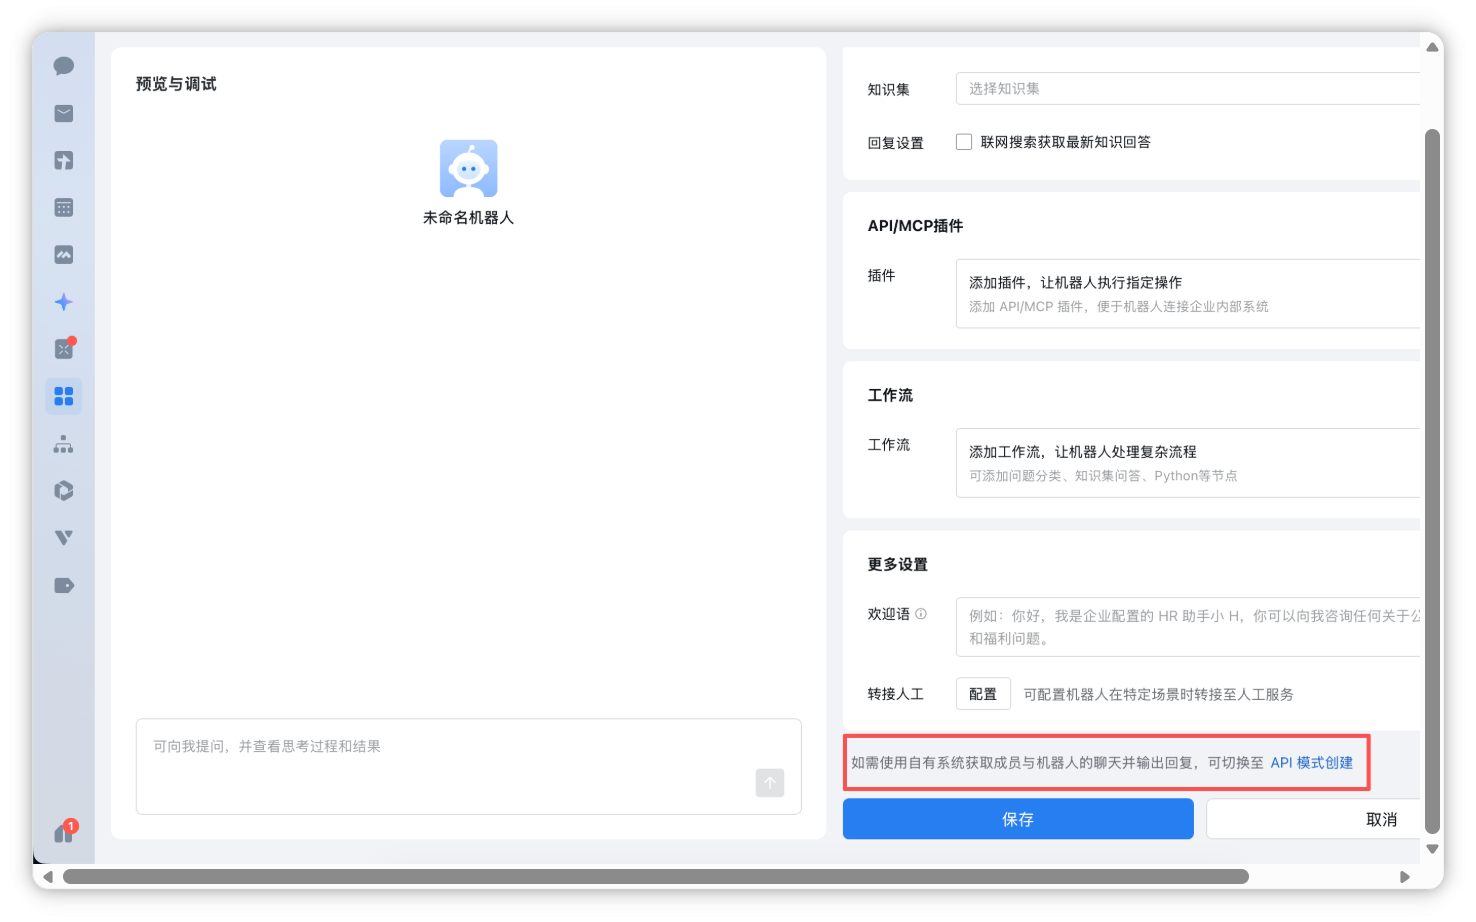
Task: Click the scroll-up arrow at top right
Action: 1433,46
